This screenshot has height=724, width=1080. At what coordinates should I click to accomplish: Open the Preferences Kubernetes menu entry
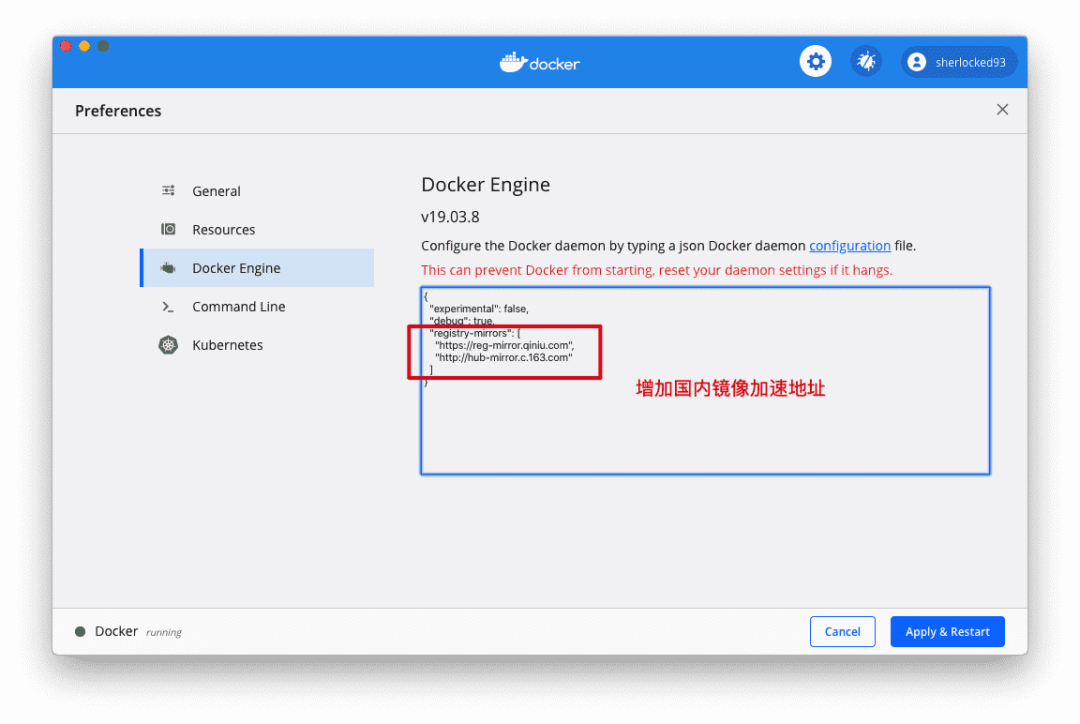pyautogui.click(x=227, y=344)
